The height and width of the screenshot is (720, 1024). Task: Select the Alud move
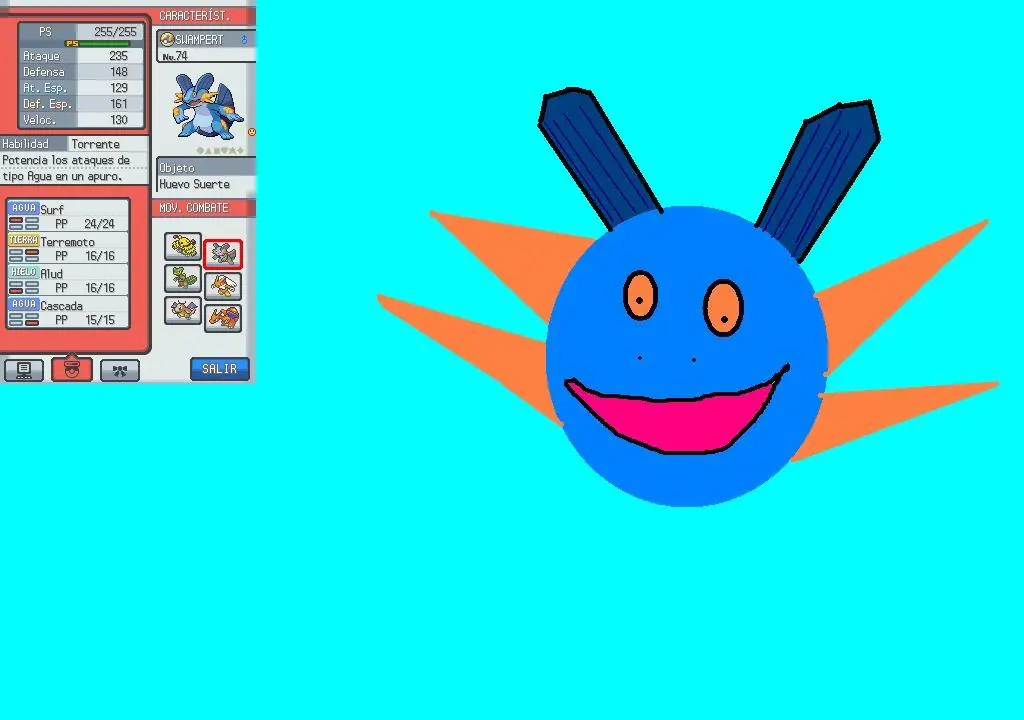click(69, 280)
